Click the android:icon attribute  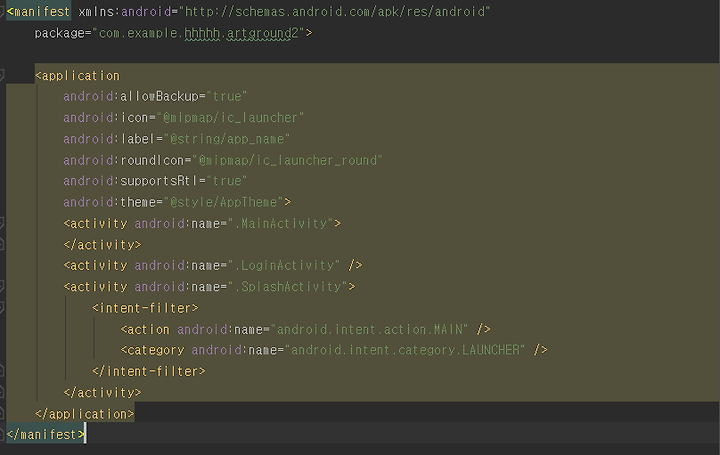[106, 118]
